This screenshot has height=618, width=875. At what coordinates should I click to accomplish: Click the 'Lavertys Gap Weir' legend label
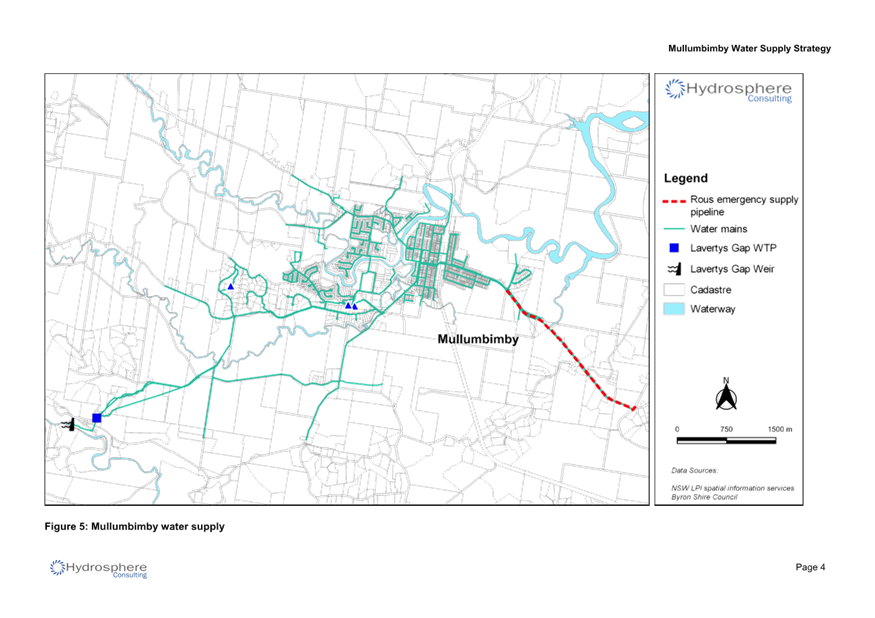(732, 269)
